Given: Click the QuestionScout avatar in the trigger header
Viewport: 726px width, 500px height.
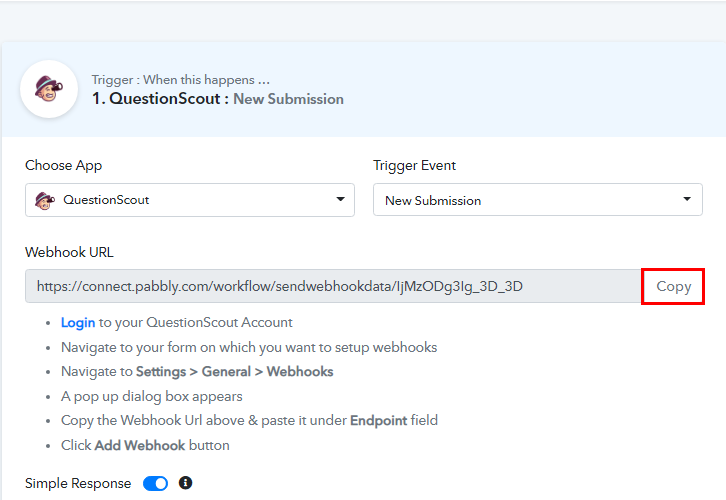Looking at the screenshot, I should point(49,88).
